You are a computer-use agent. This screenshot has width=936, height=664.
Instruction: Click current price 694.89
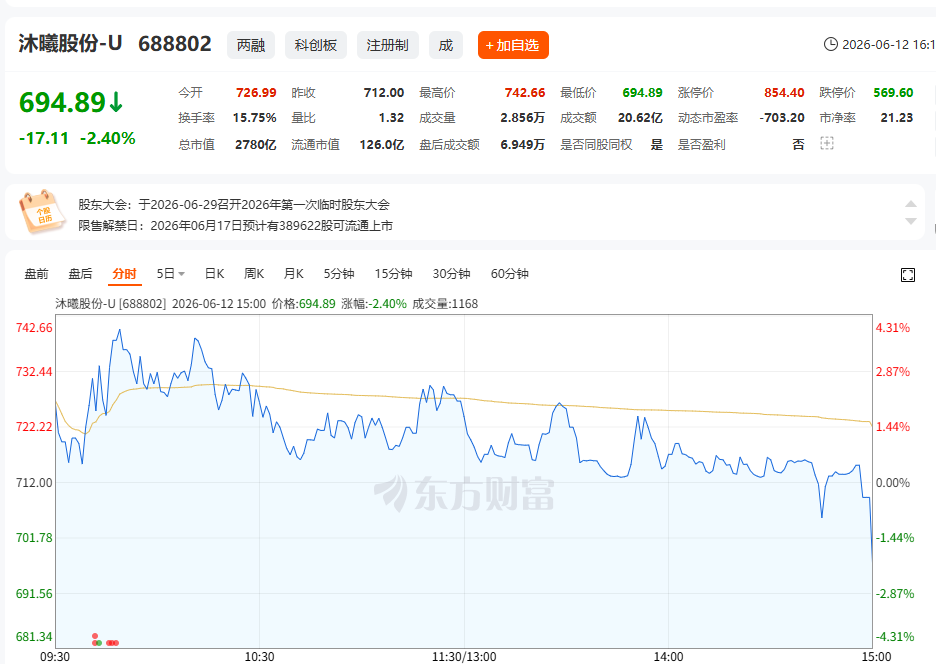(62, 102)
